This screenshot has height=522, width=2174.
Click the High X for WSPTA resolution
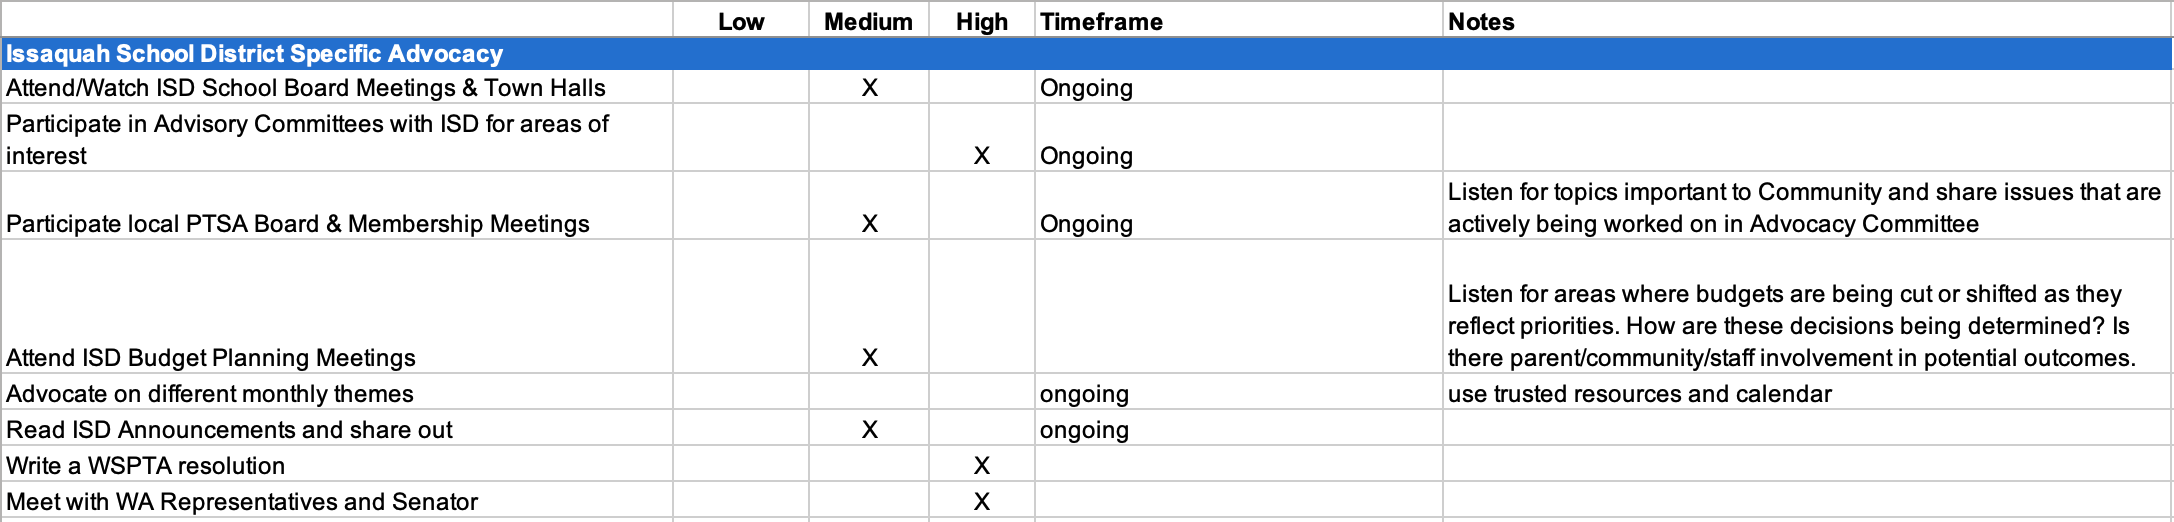coord(982,466)
